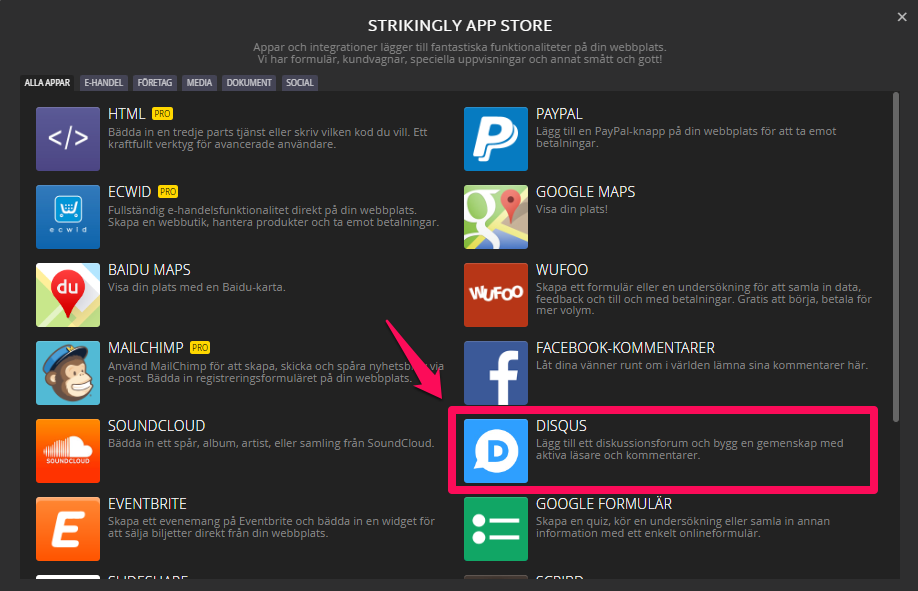Click the PAYPAL app title

coord(559,114)
